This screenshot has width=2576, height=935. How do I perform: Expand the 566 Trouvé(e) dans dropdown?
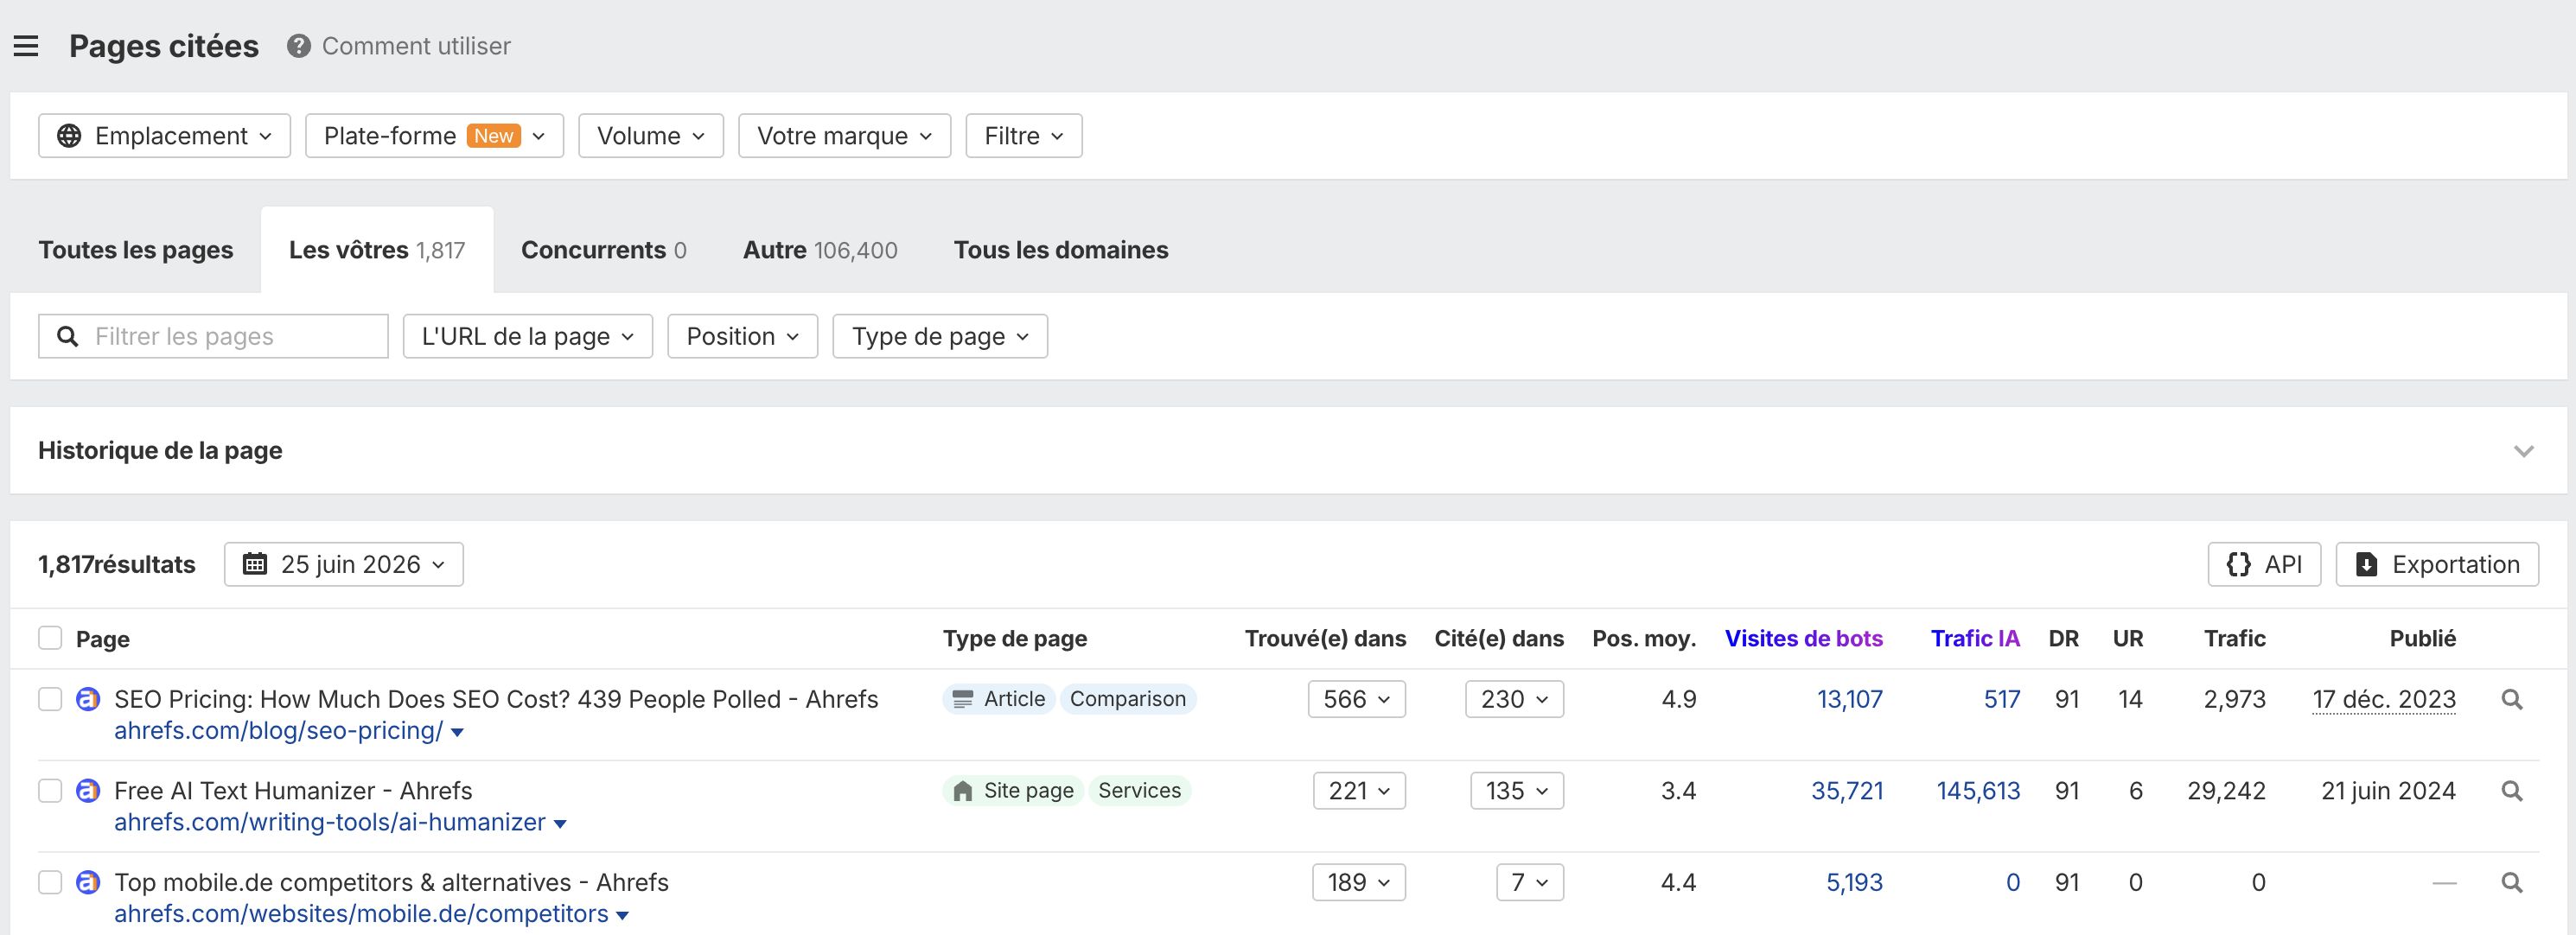coord(1357,699)
